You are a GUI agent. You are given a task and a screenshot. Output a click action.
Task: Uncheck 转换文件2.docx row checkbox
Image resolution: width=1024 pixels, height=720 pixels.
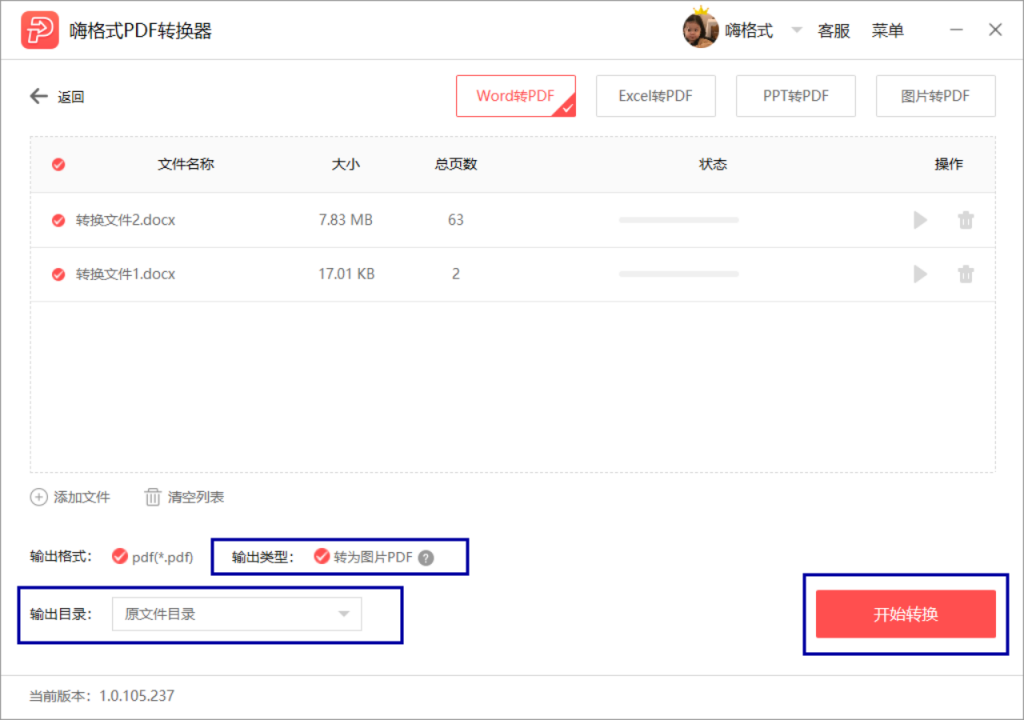(58, 220)
